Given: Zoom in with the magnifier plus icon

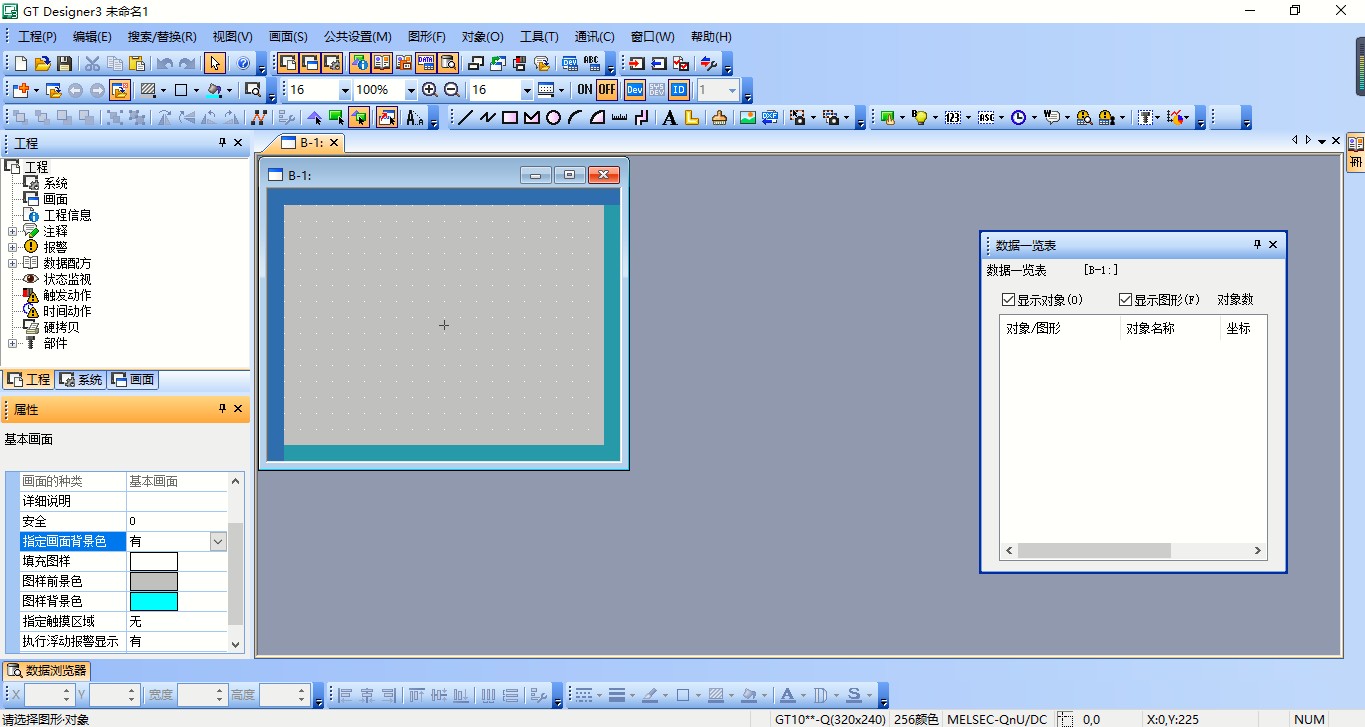Looking at the screenshot, I should tap(430, 90).
